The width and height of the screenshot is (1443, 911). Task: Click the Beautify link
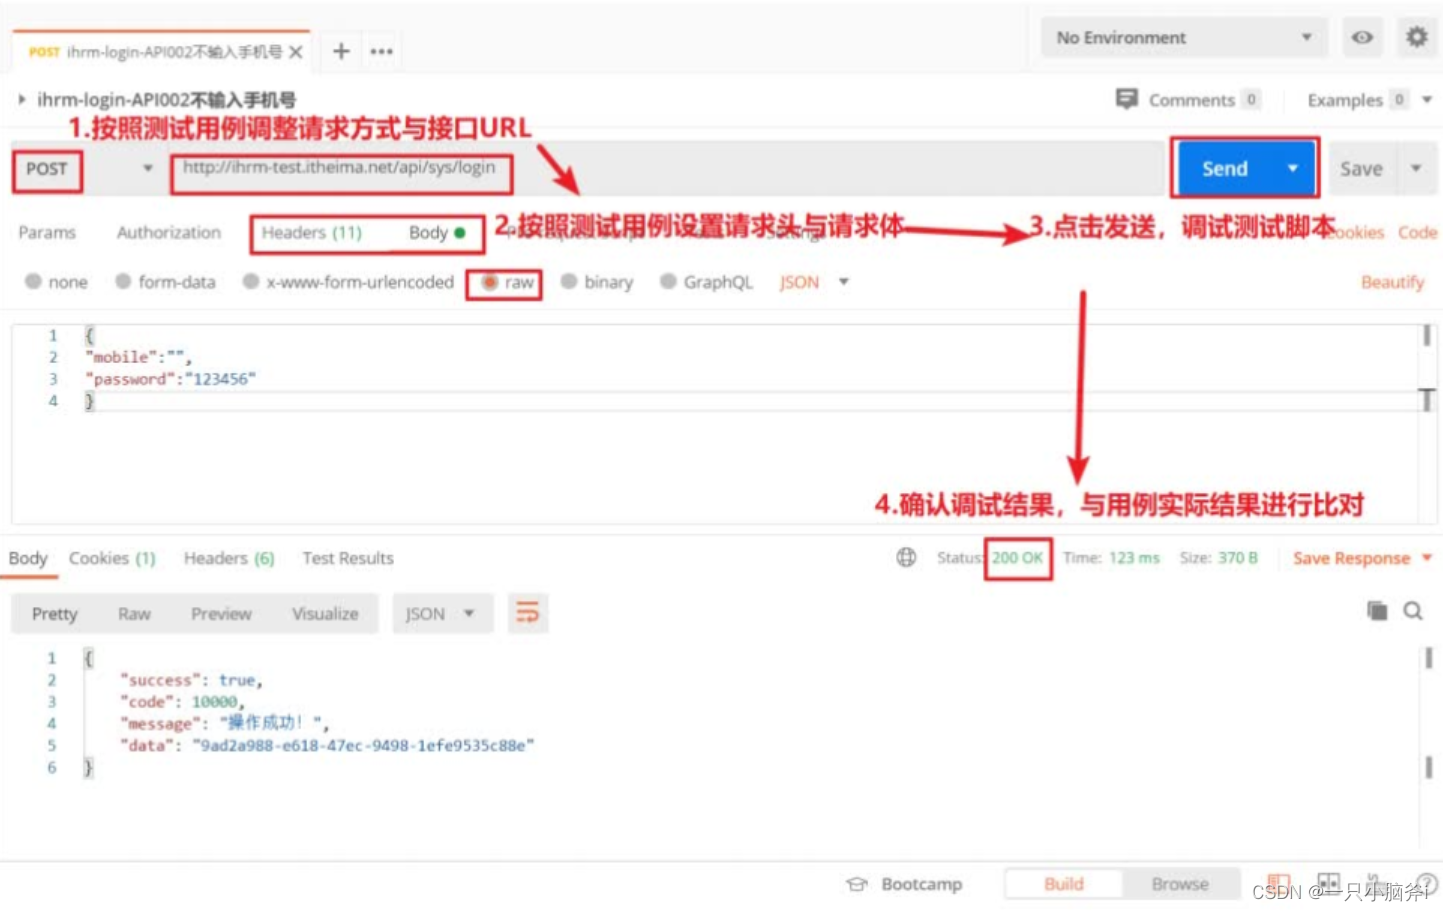pos(1392,282)
